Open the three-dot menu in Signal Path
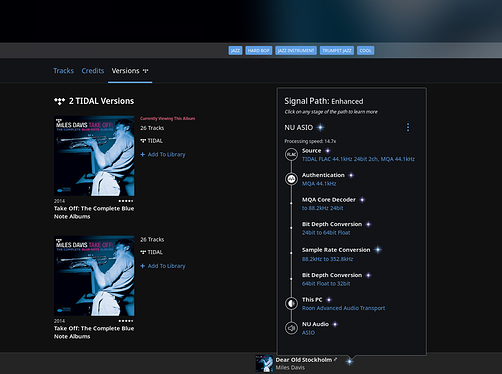Viewport: 502px width, 374px height. [408, 127]
